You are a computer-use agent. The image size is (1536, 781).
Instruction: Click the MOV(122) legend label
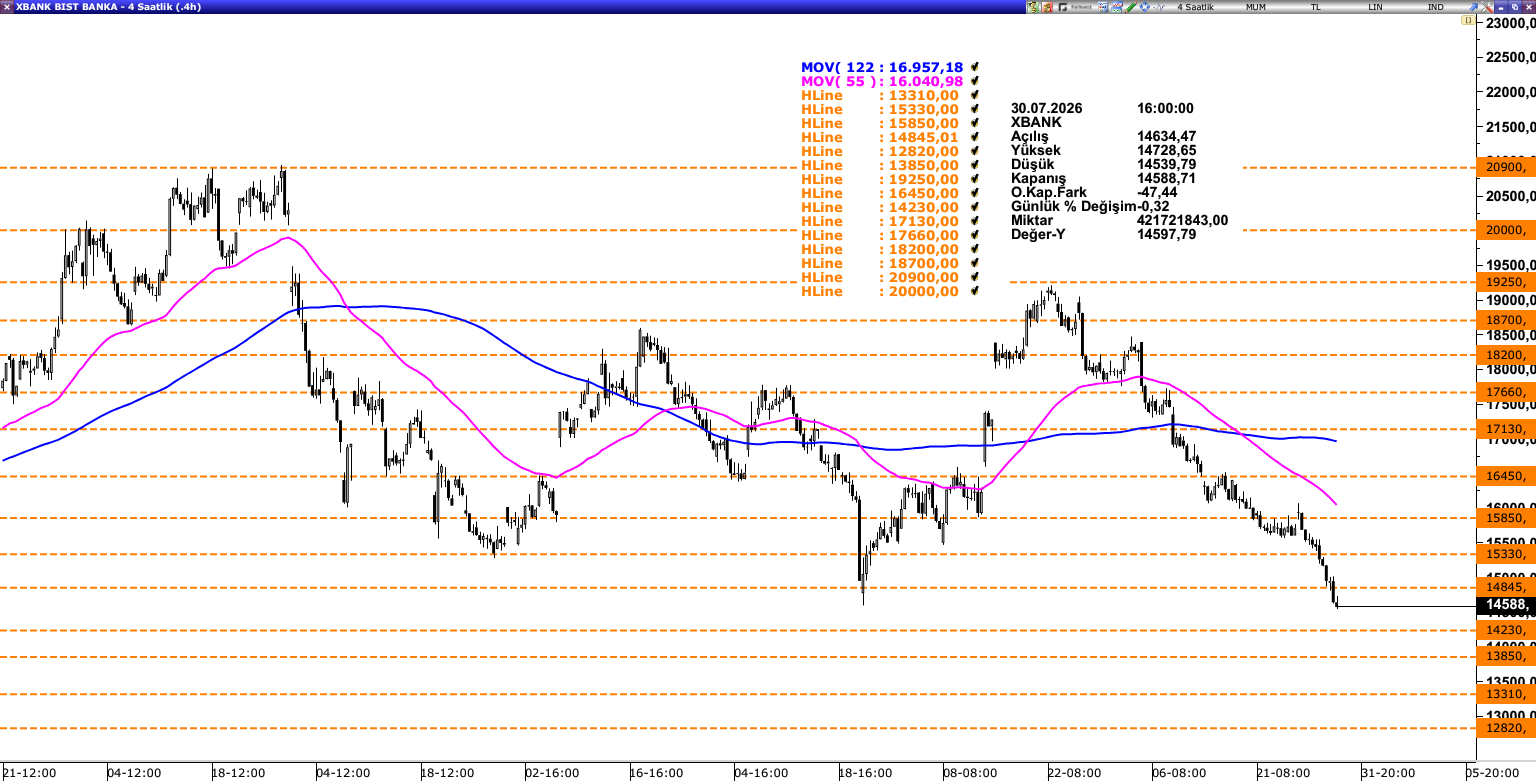tap(882, 67)
